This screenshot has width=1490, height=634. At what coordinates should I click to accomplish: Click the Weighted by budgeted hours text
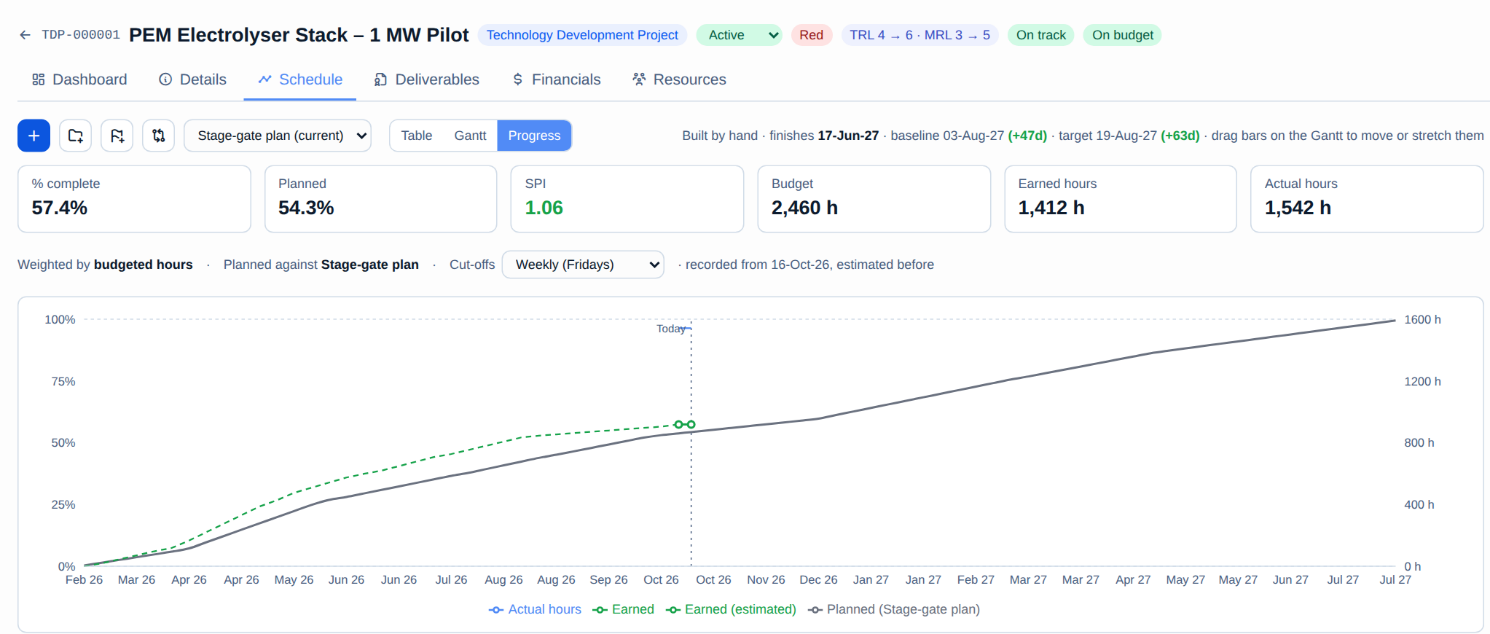(x=105, y=265)
